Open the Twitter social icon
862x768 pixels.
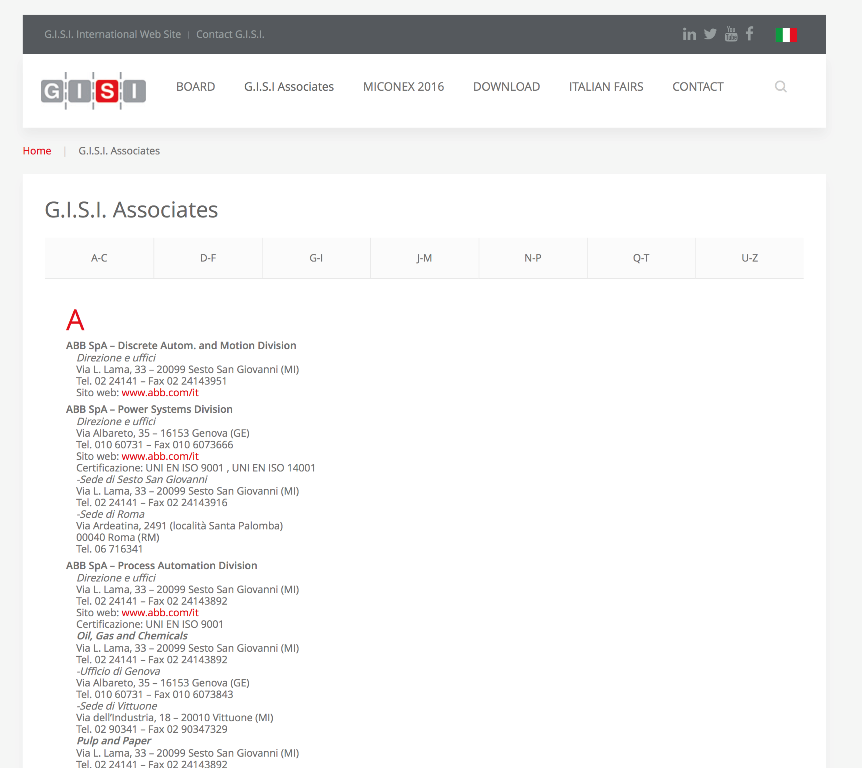click(x=710, y=34)
